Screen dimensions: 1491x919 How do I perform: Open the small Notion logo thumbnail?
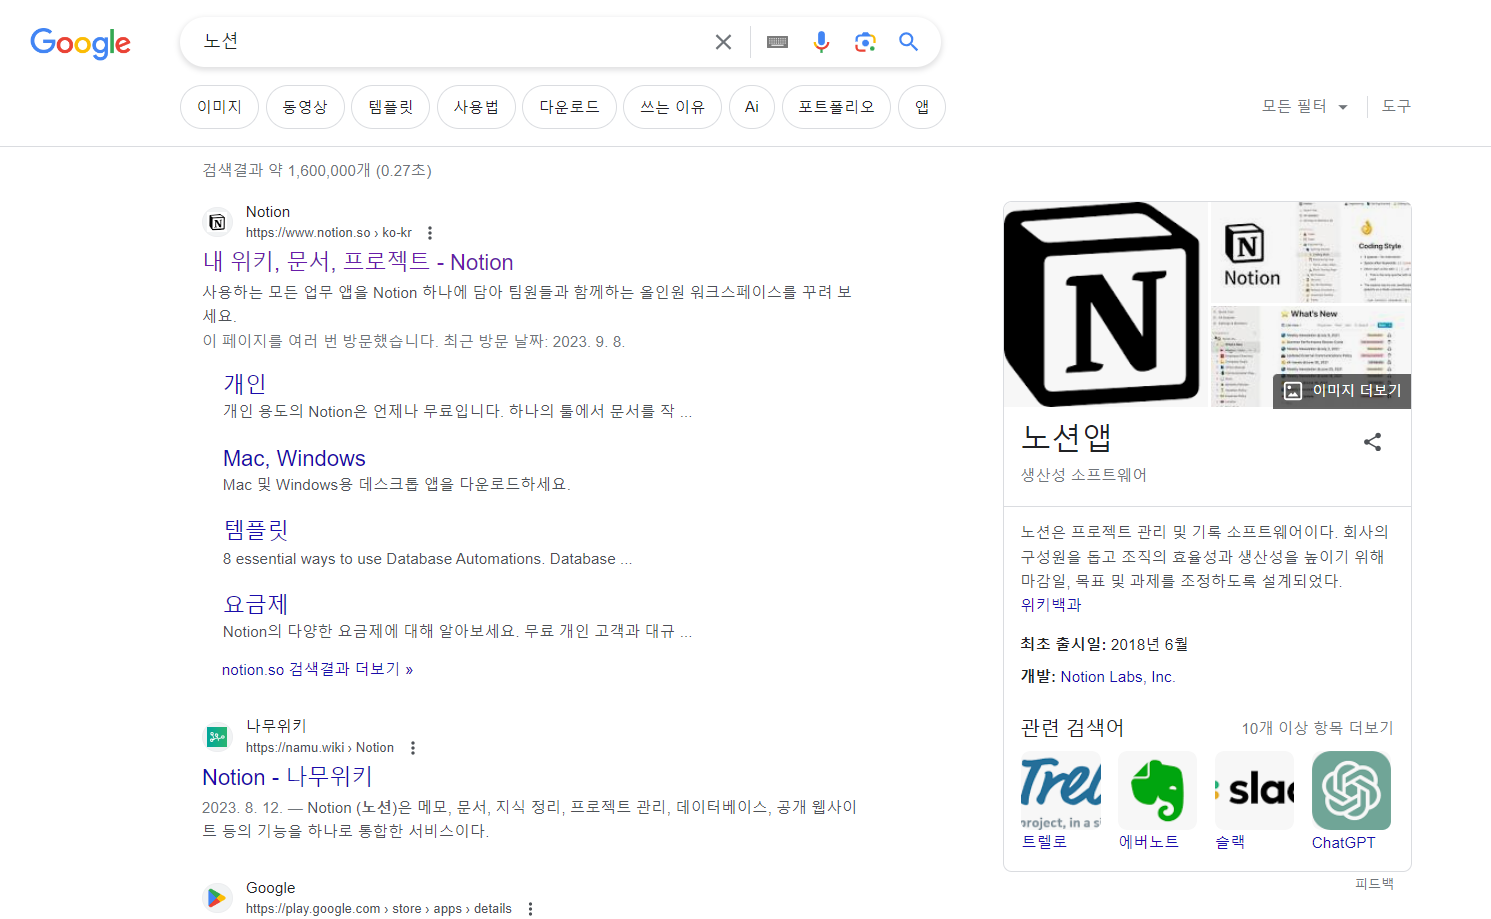point(1252,253)
